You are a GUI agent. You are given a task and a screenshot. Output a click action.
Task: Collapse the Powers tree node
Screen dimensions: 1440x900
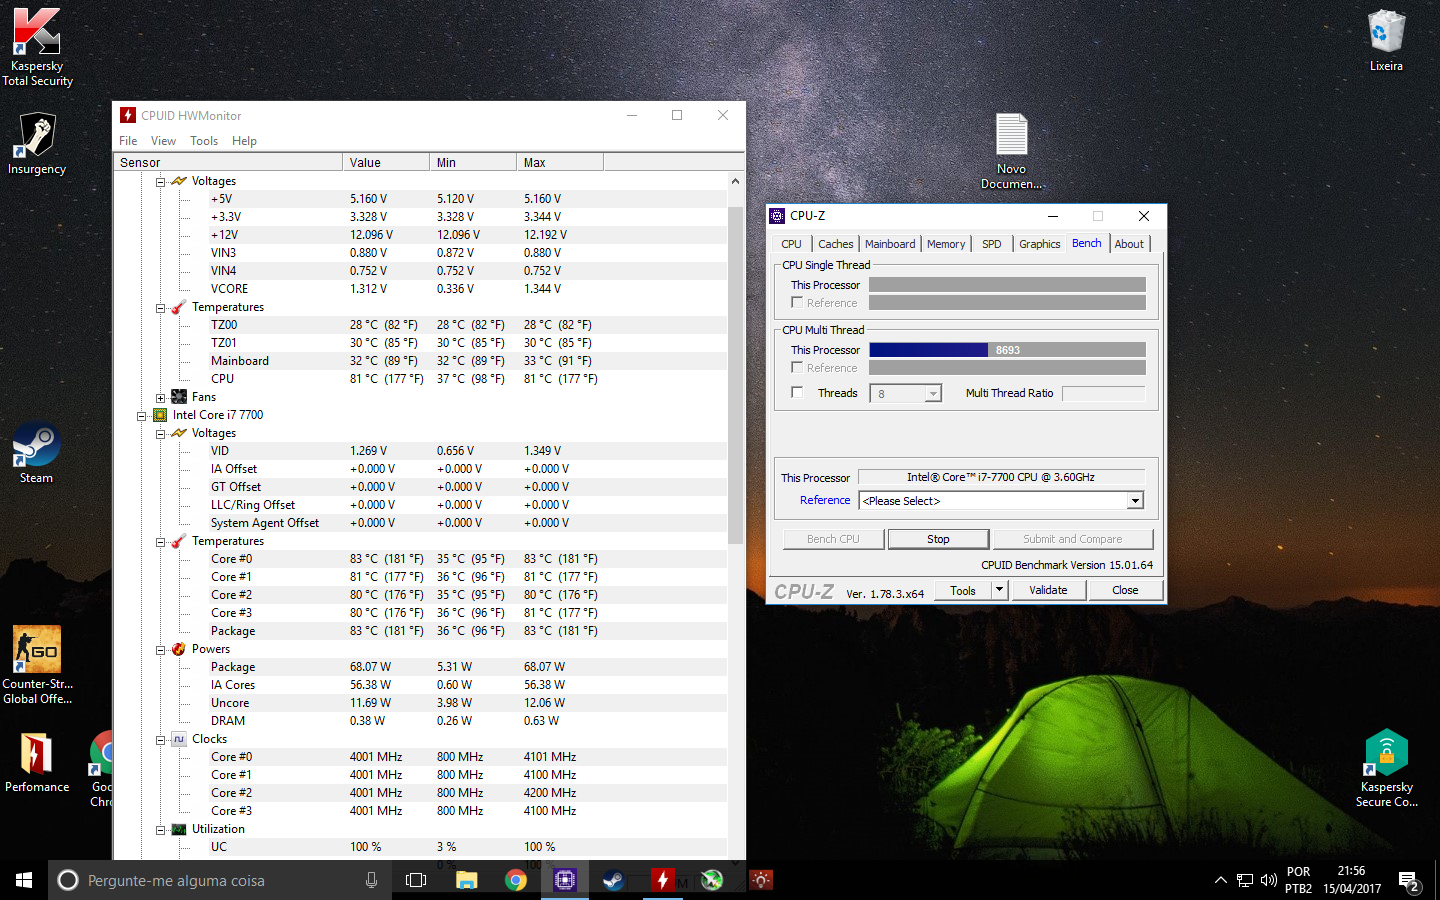(x=160, y=650)
